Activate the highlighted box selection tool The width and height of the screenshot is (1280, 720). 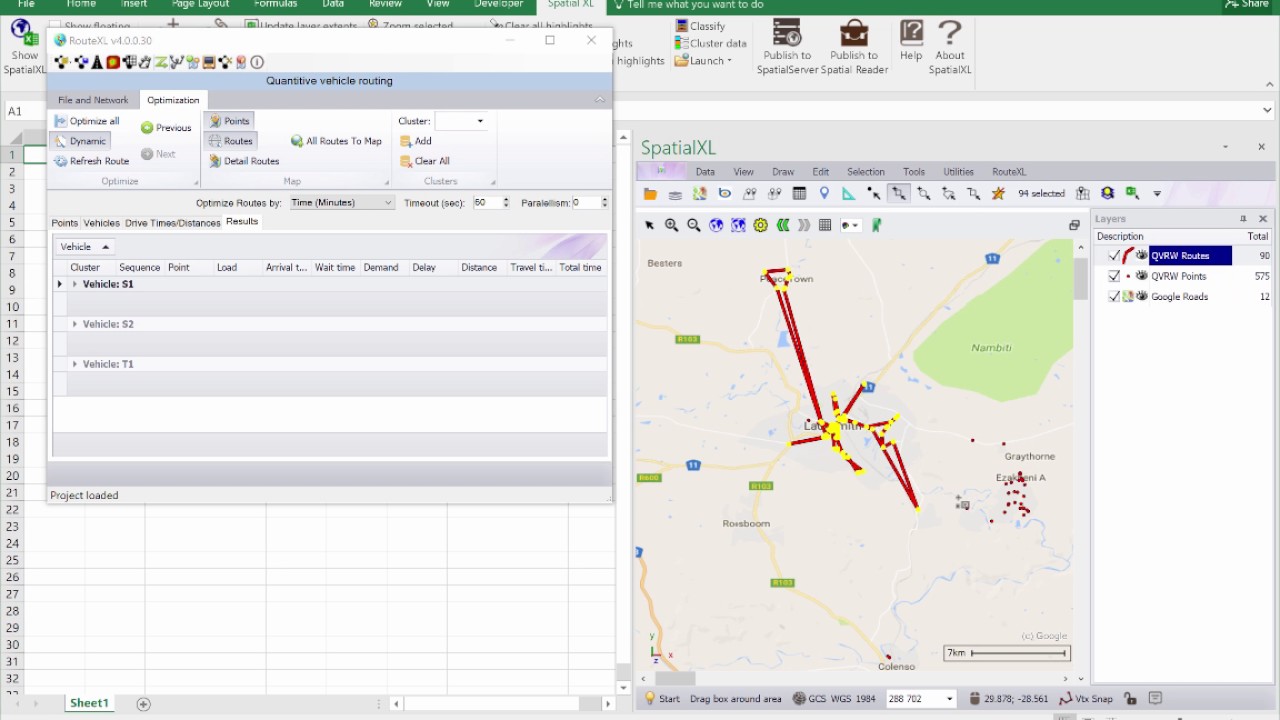coord(898,194)
